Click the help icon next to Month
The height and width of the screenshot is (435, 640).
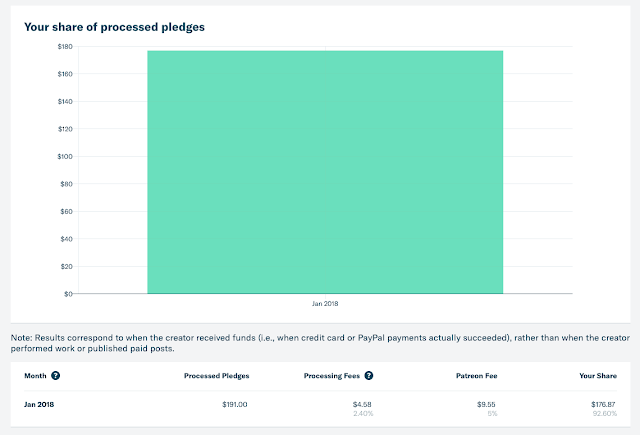(56, 376)
